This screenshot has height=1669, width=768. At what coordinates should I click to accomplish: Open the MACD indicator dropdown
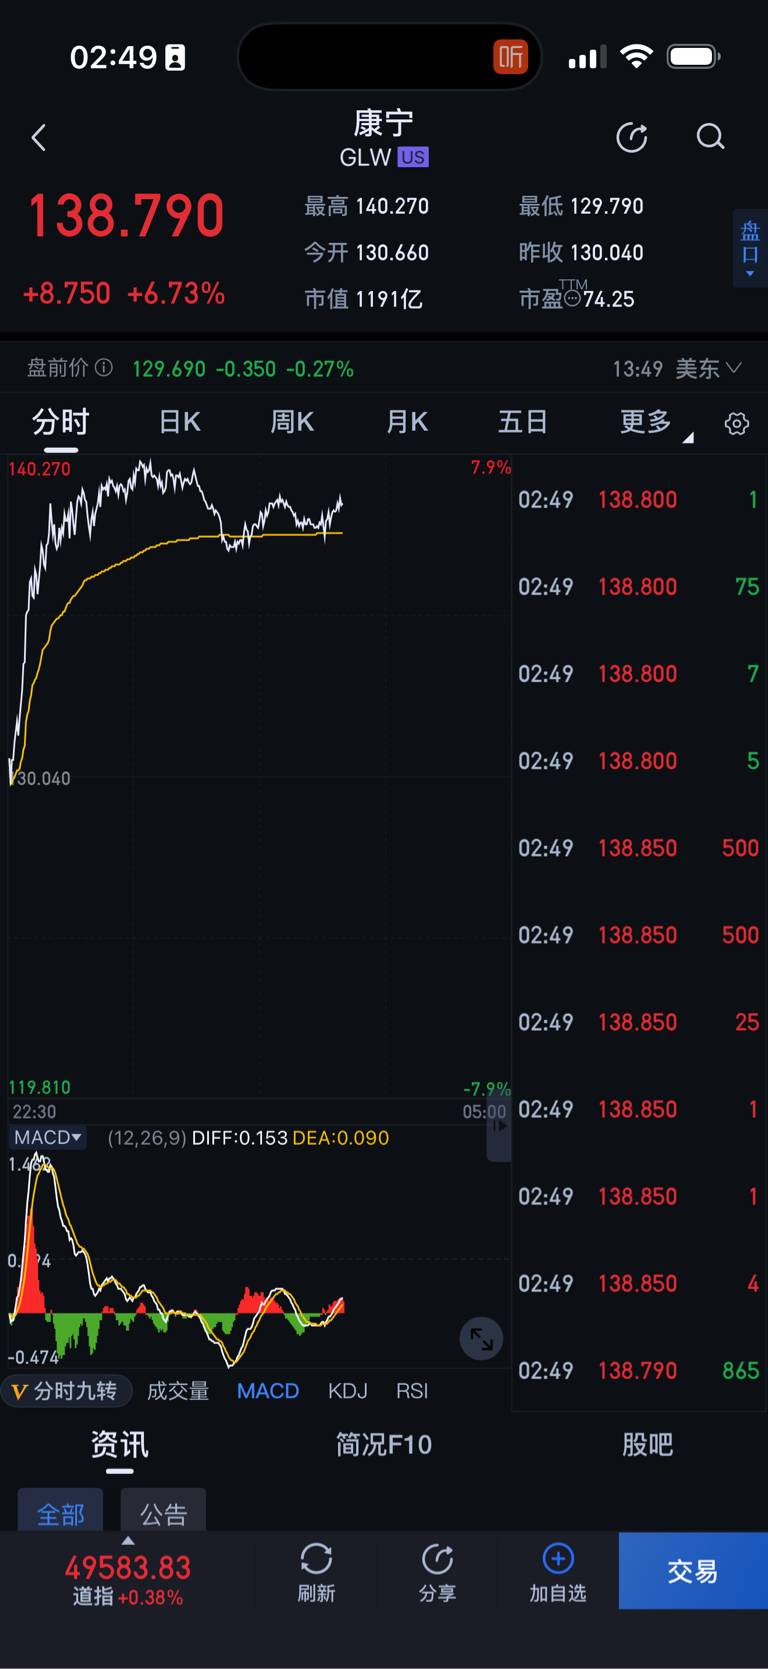pyautogui.click(x=47, y=1137)
